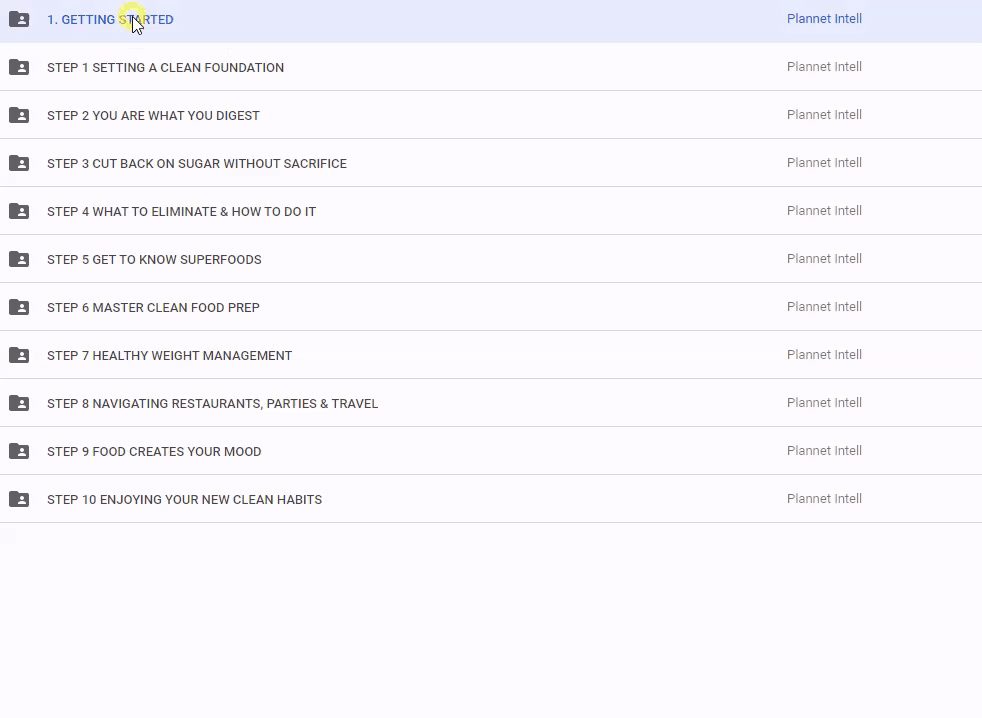Click the Step 10 shared folder icon
Screen dimensions: 982x718
[19, 499]
